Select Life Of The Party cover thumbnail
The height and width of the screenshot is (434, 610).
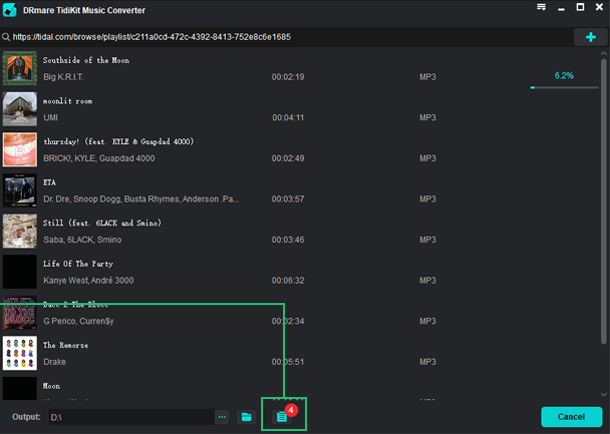click(20, 271)
